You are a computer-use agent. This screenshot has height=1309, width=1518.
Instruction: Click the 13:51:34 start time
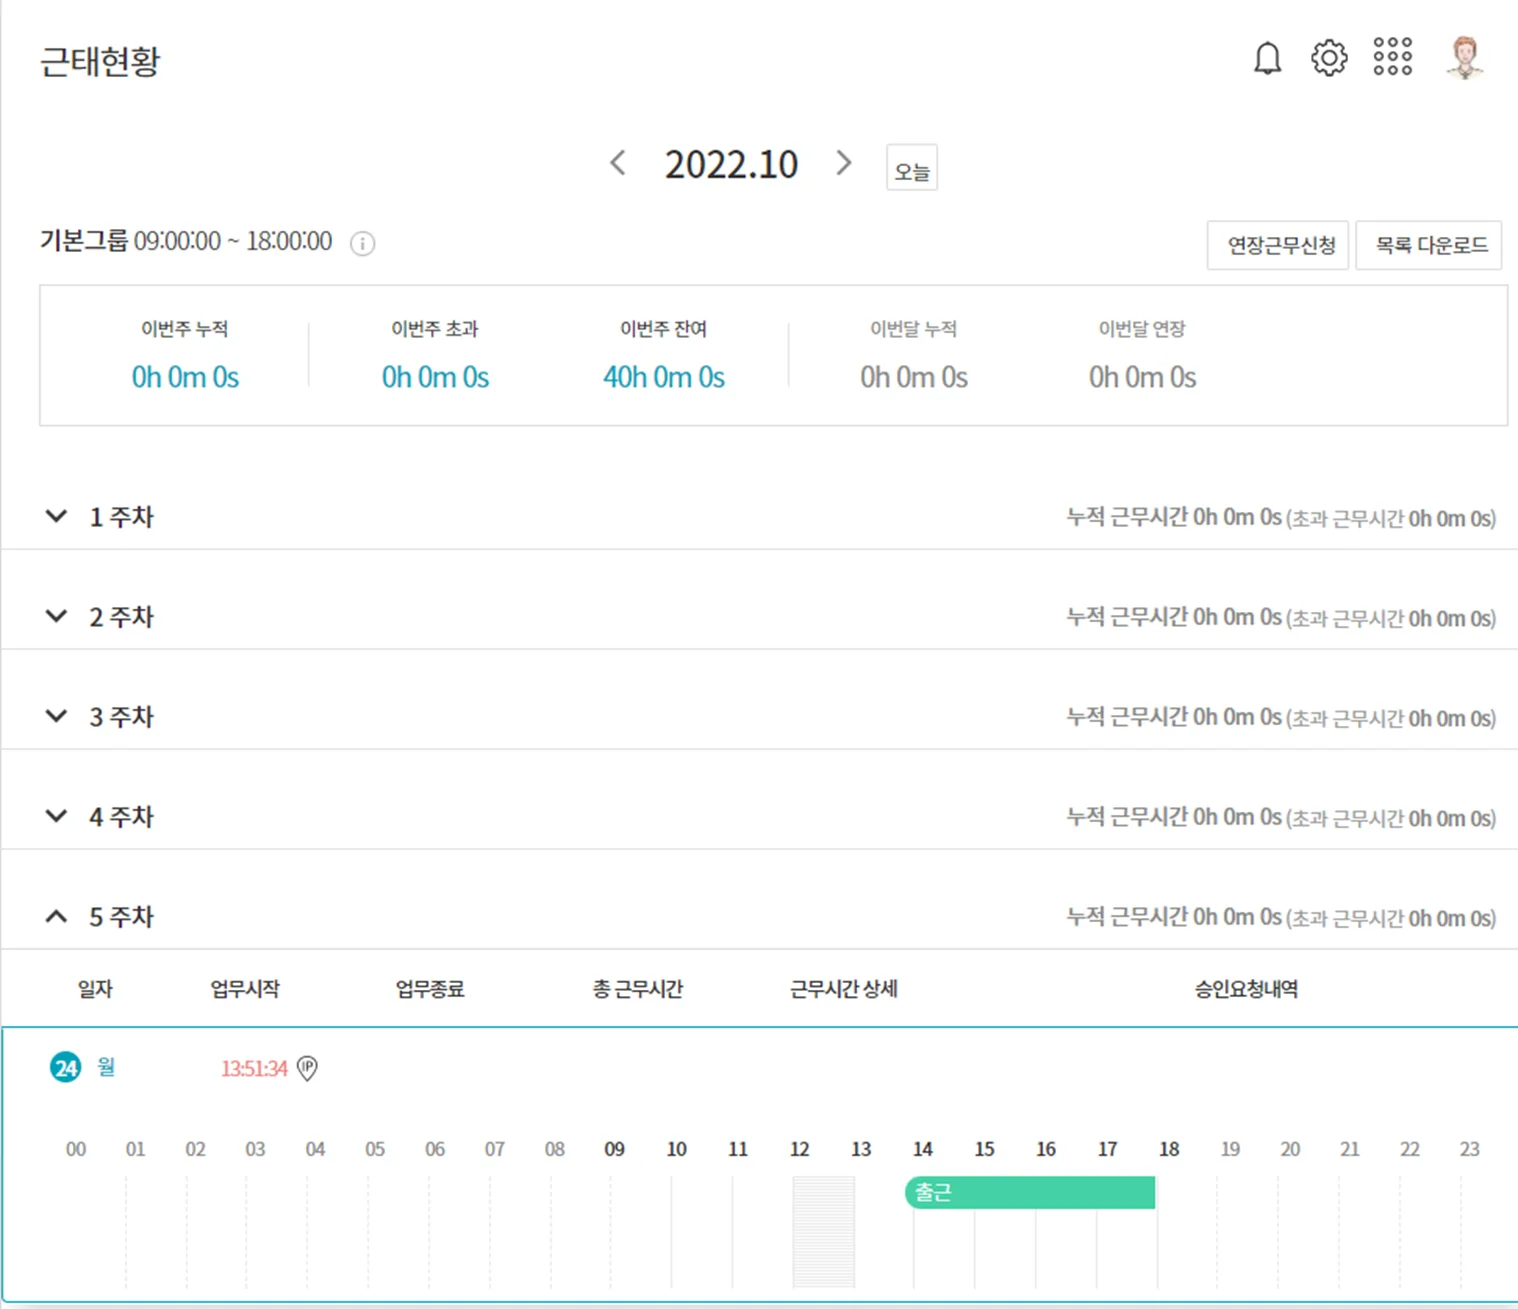254,1068
